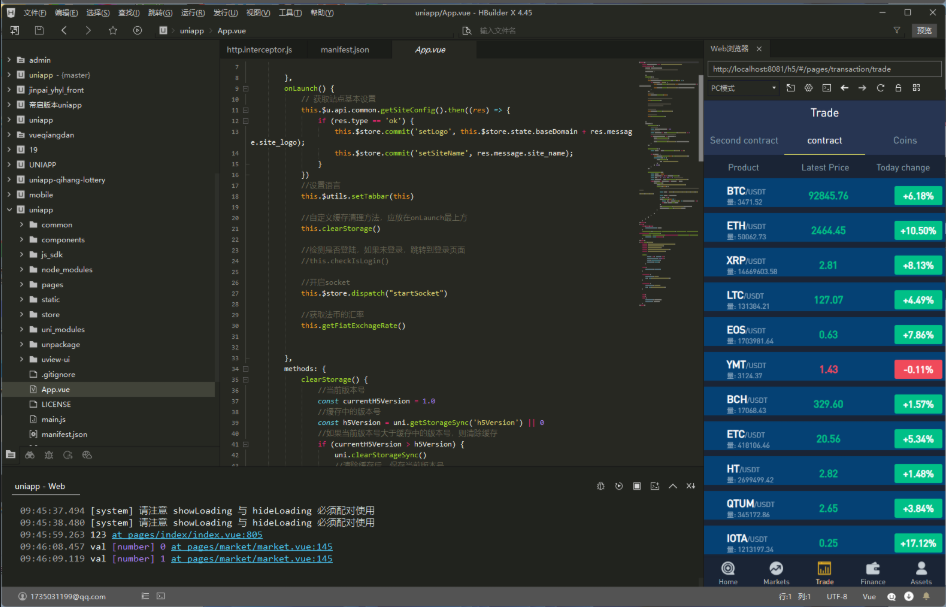Click the UTF-8 encoding in status bar

(837, 596)
